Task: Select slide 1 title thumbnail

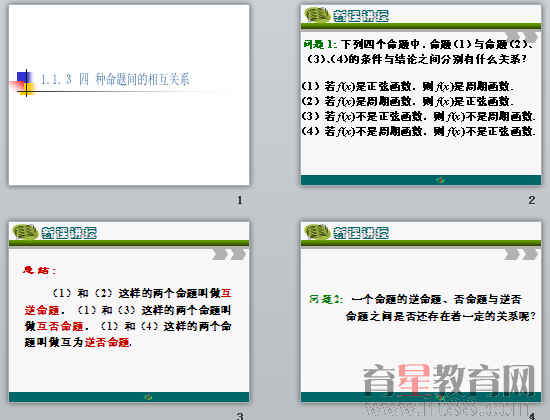Action: (x=129, y=95)
